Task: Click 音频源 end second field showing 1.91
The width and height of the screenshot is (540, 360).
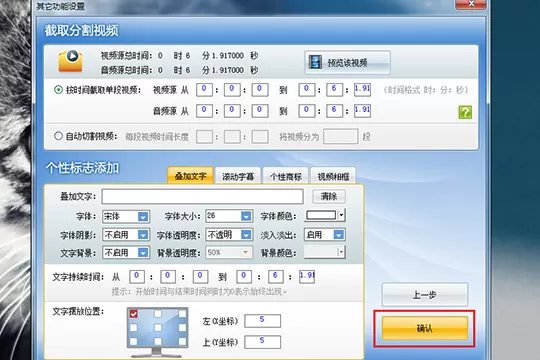Action: 362,111
